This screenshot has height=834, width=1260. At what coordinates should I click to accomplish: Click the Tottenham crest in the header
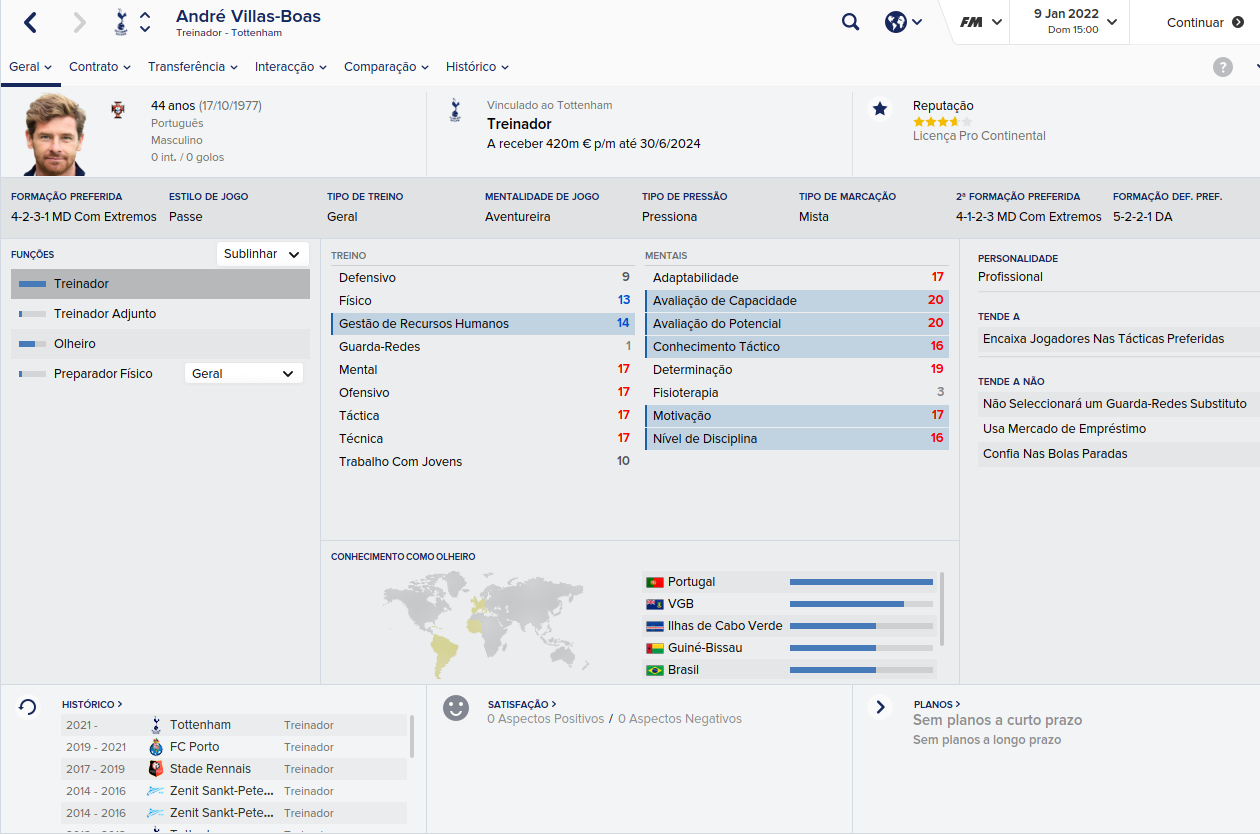click(x=121, y=22)
